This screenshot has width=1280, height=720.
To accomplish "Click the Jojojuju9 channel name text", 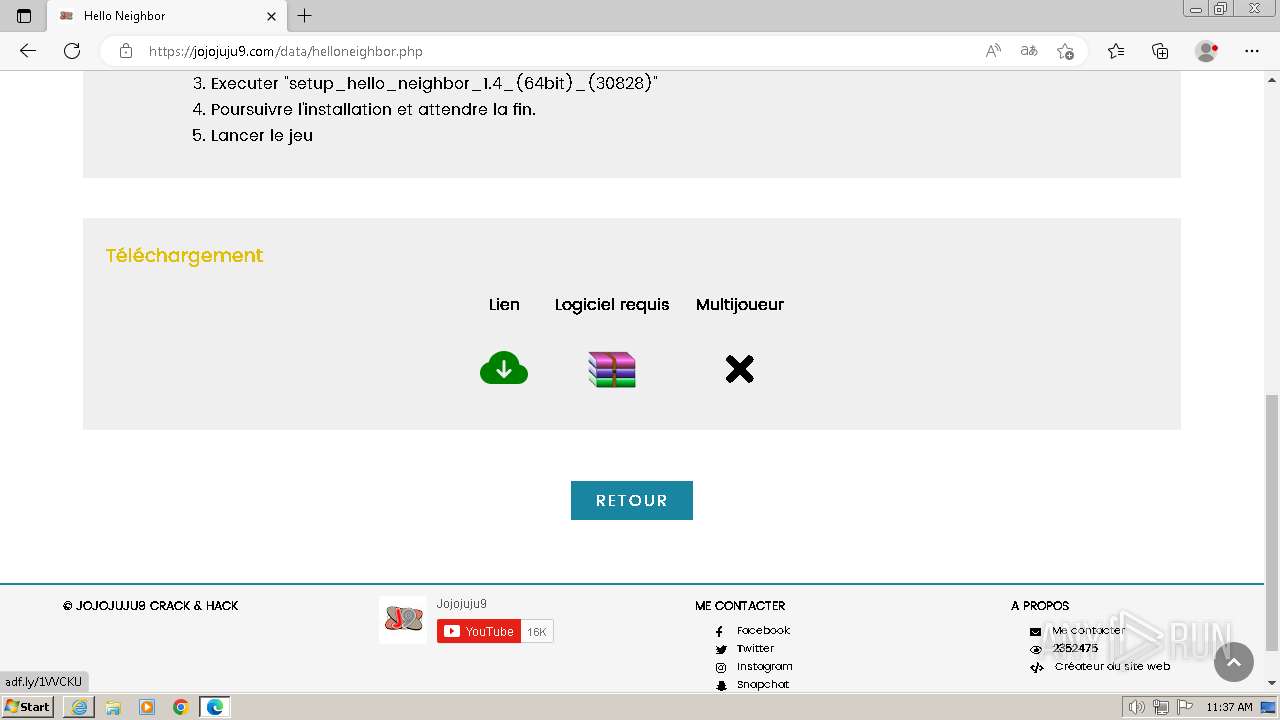I will 462,604.
